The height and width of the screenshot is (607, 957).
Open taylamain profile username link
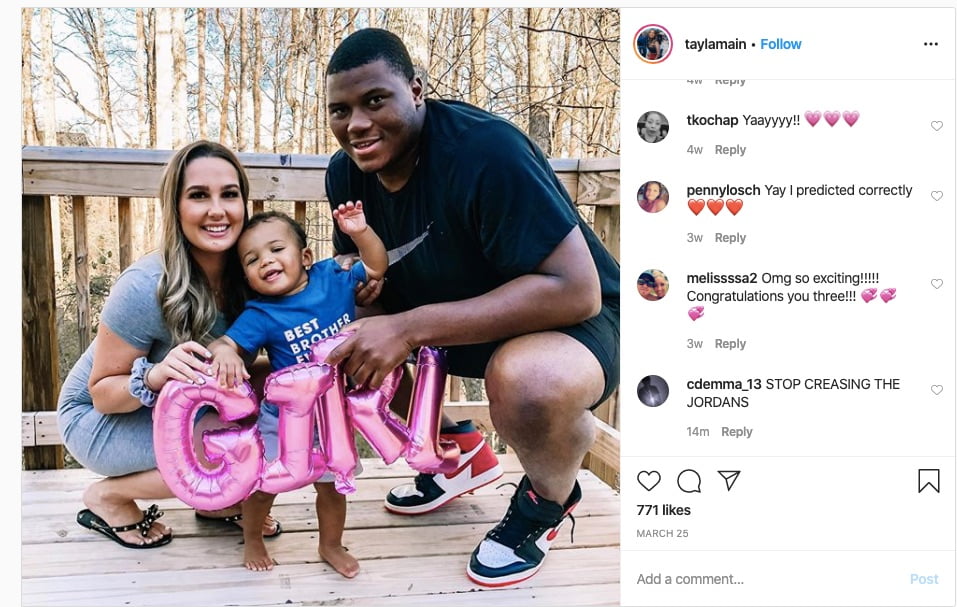[x=715, y=44]
